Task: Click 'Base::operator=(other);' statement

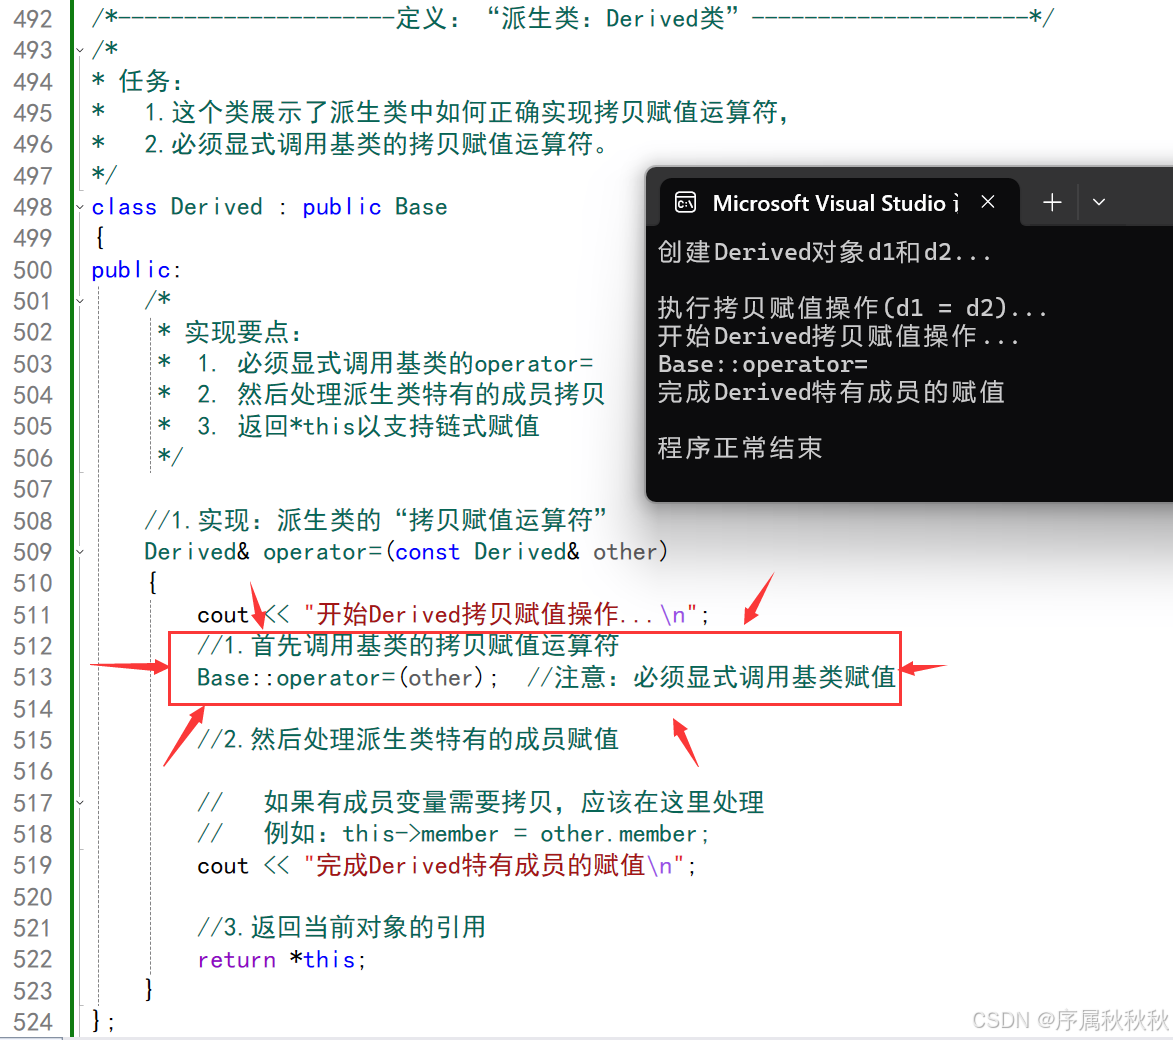Action: point(347,678)
